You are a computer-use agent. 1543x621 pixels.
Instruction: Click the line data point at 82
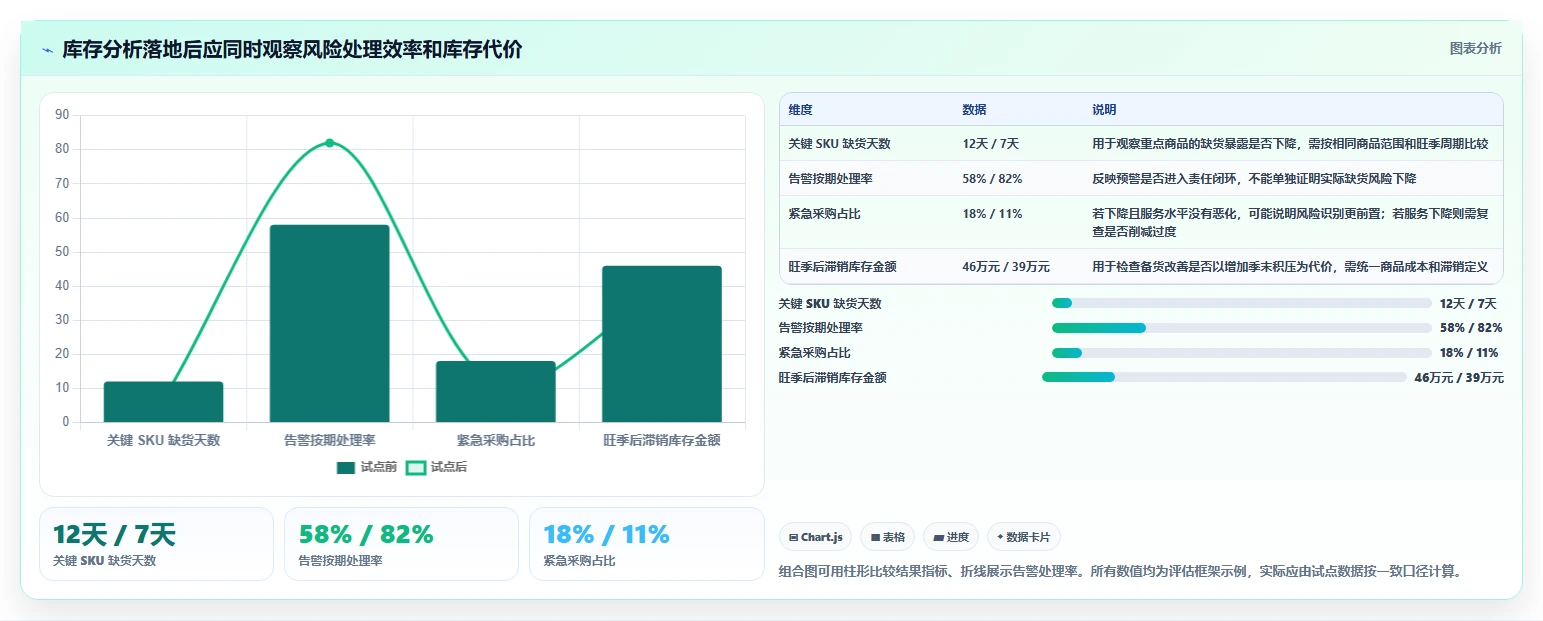tap(329, 143)
